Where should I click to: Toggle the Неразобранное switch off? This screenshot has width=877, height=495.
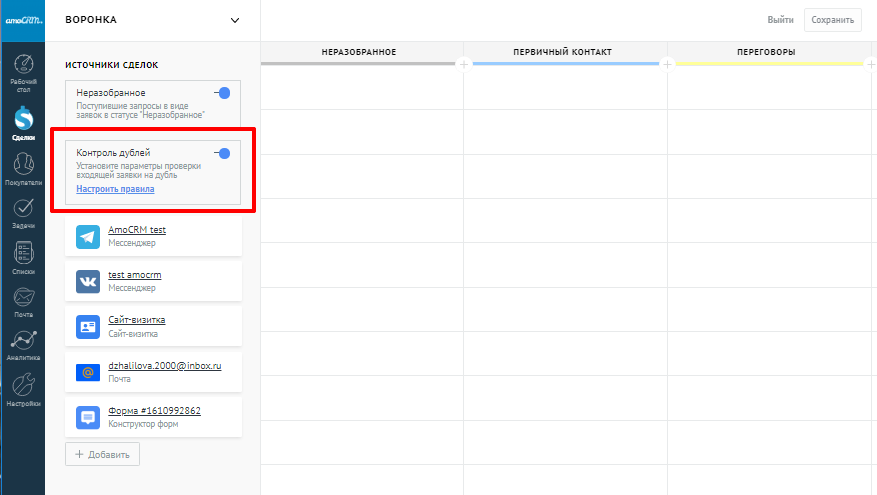223,93
